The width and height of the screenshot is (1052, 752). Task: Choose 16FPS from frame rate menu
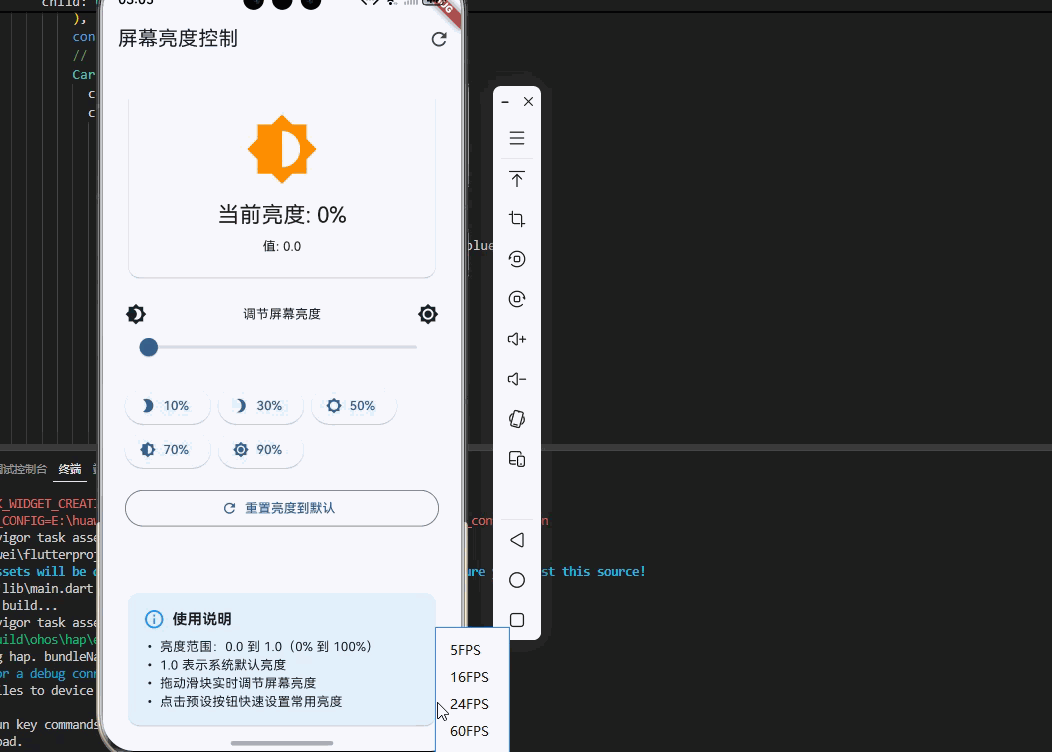[469, 677]
